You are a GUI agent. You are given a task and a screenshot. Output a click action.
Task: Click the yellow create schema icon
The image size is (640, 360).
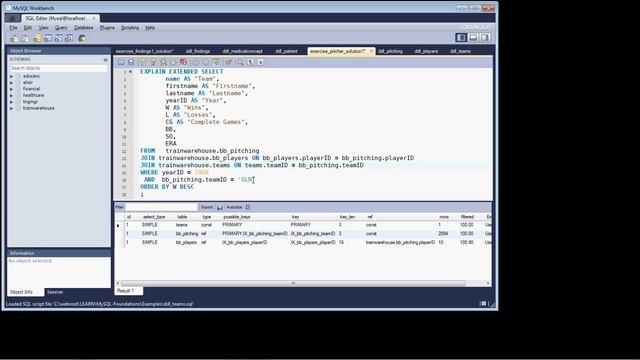pos(38,38)
